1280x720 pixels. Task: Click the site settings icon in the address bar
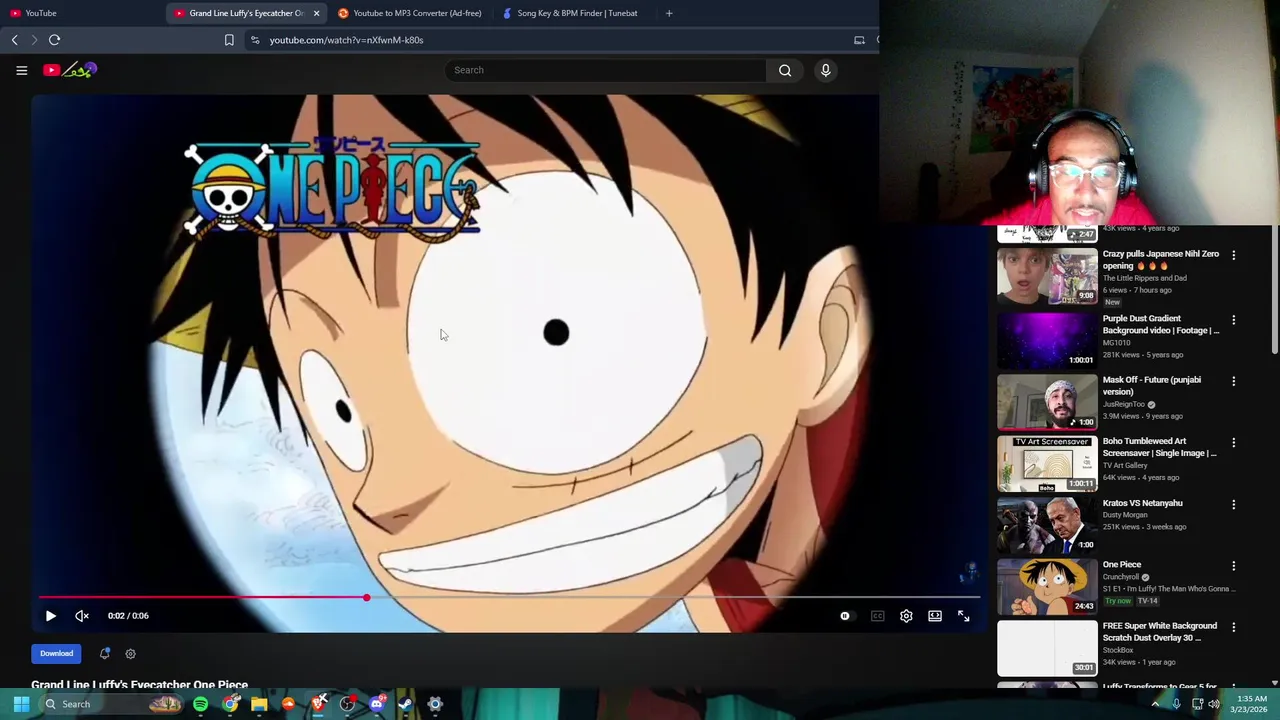[255, 40]
